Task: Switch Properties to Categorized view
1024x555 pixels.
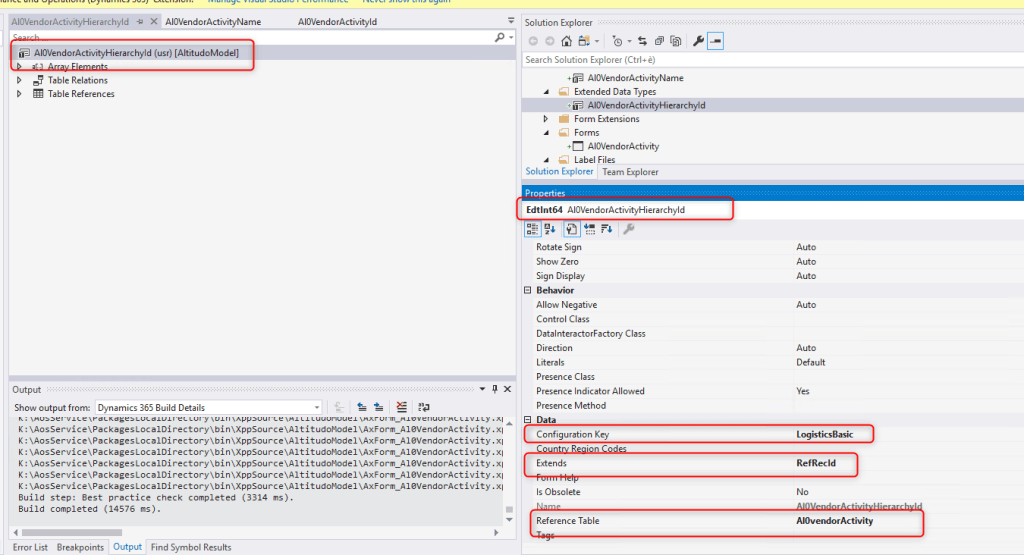Action: (x=533, y=229)
